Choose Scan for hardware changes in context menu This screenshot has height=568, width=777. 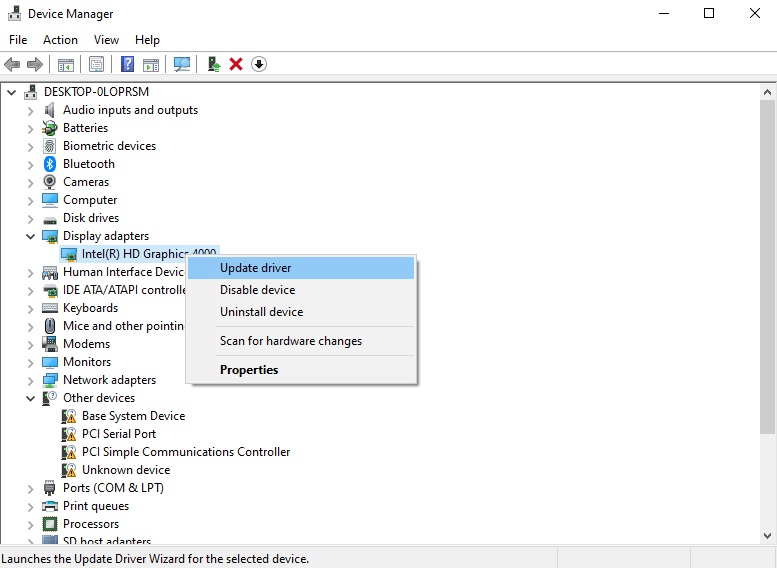[x=301, y=341]
